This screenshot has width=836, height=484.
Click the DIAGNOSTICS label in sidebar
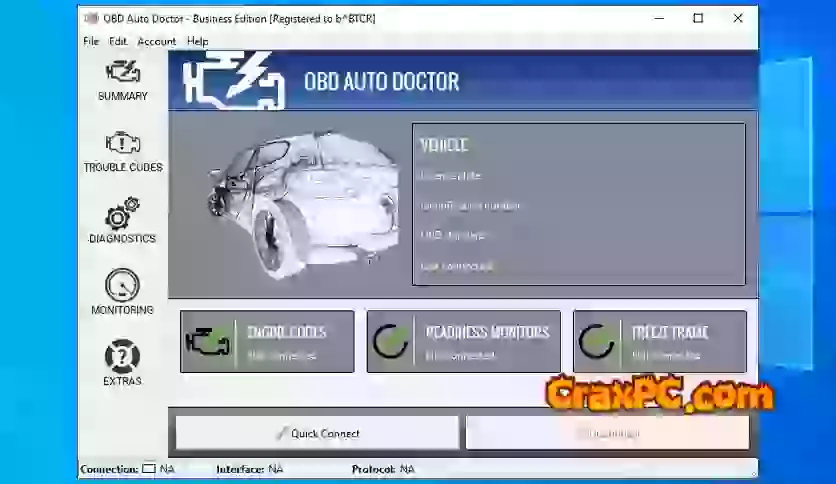coord(122,238)
